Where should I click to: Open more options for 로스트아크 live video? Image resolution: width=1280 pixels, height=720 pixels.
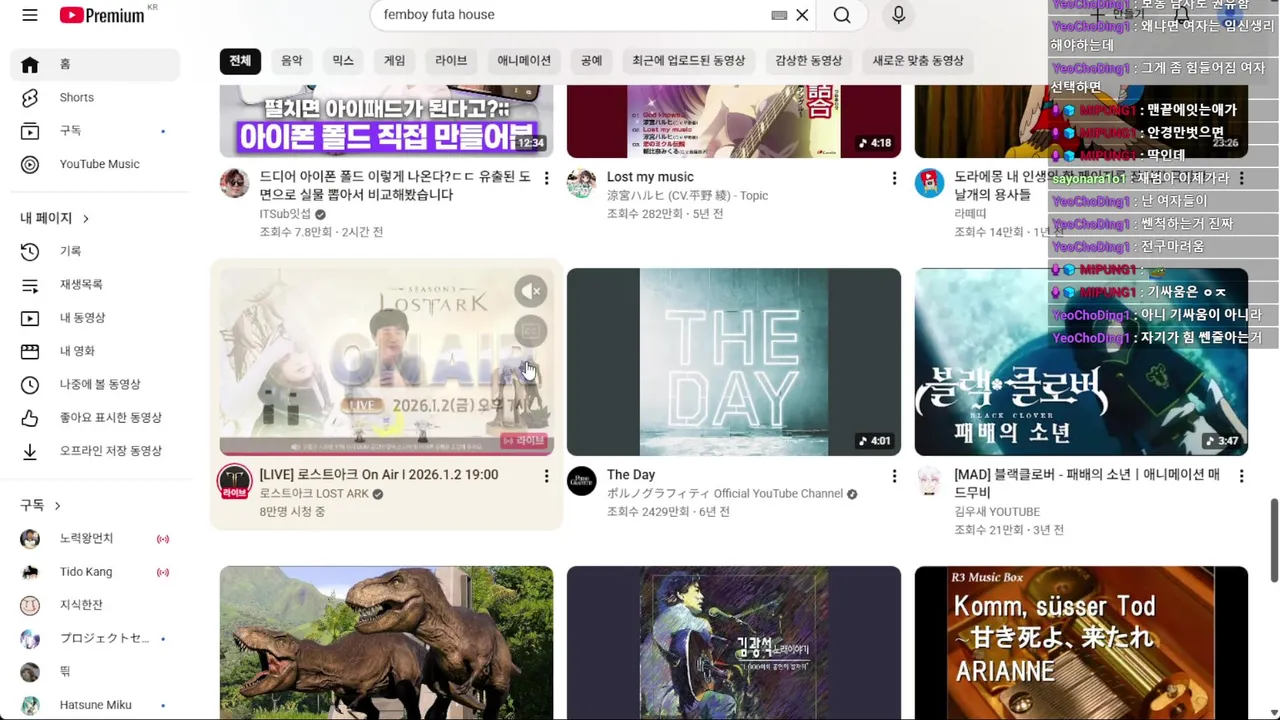(x=546, y=476)
